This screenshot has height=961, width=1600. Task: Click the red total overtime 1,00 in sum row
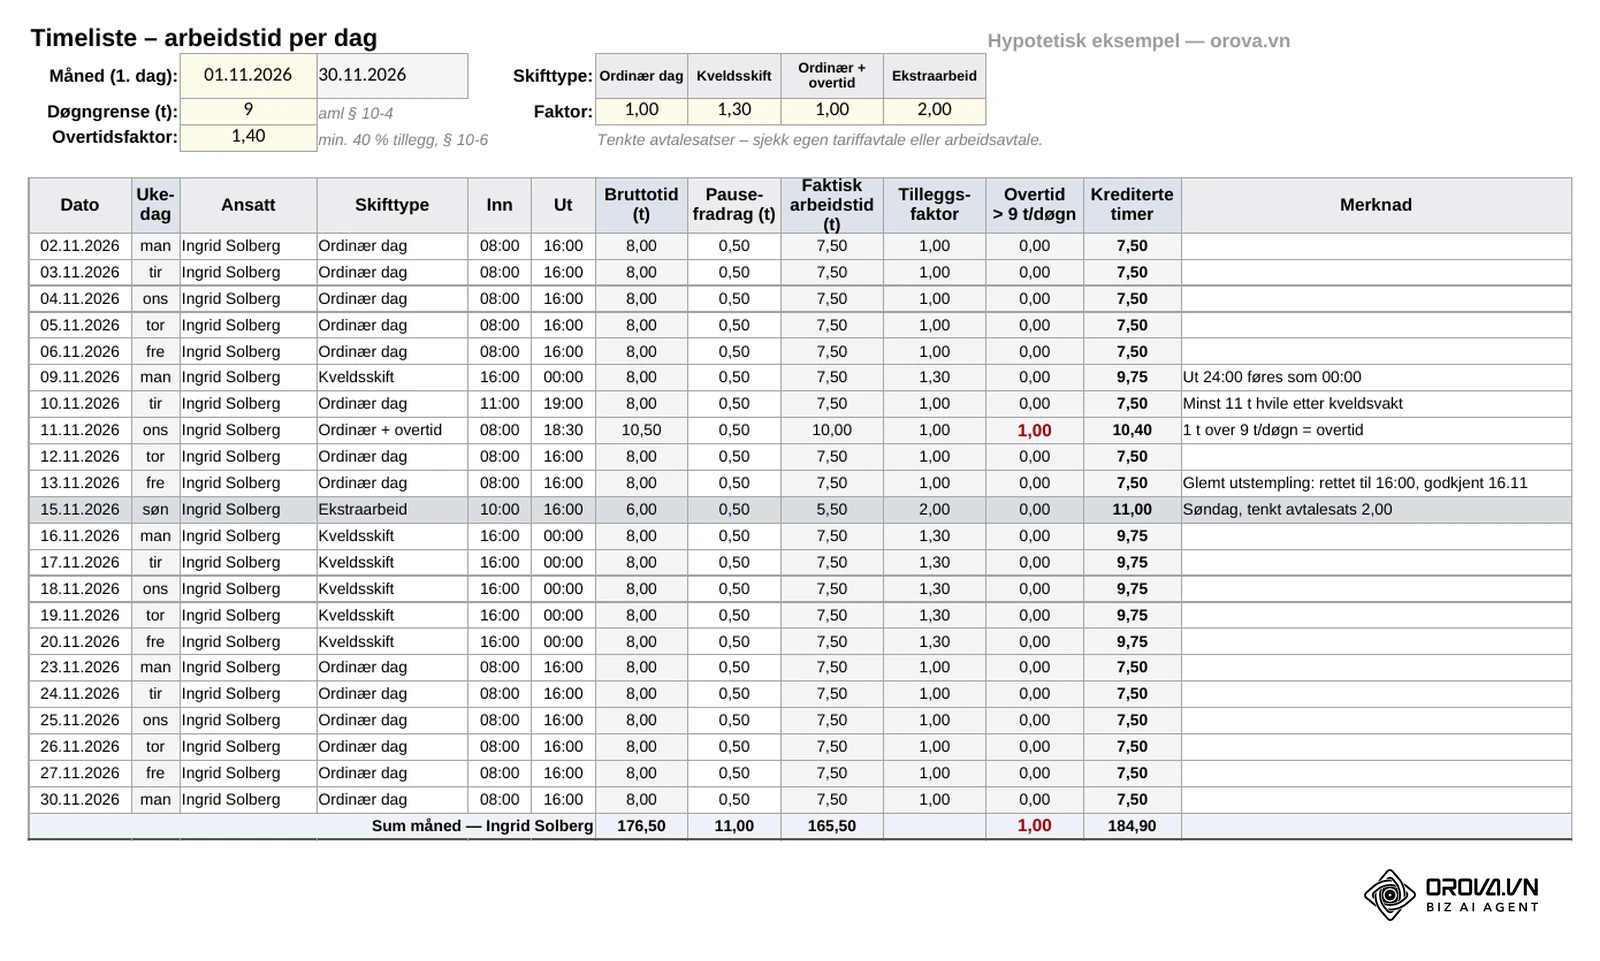click(1034, 827)
